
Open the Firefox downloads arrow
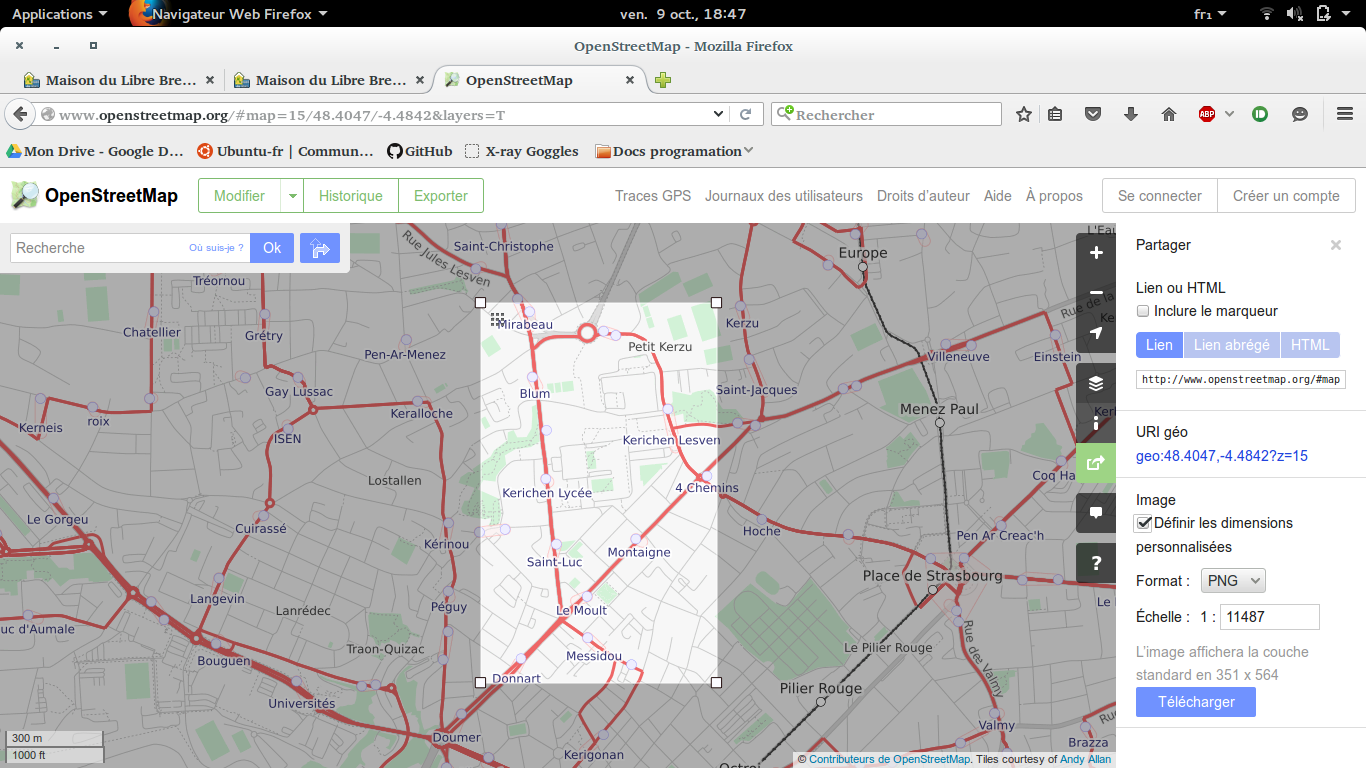coord(1131,115)
